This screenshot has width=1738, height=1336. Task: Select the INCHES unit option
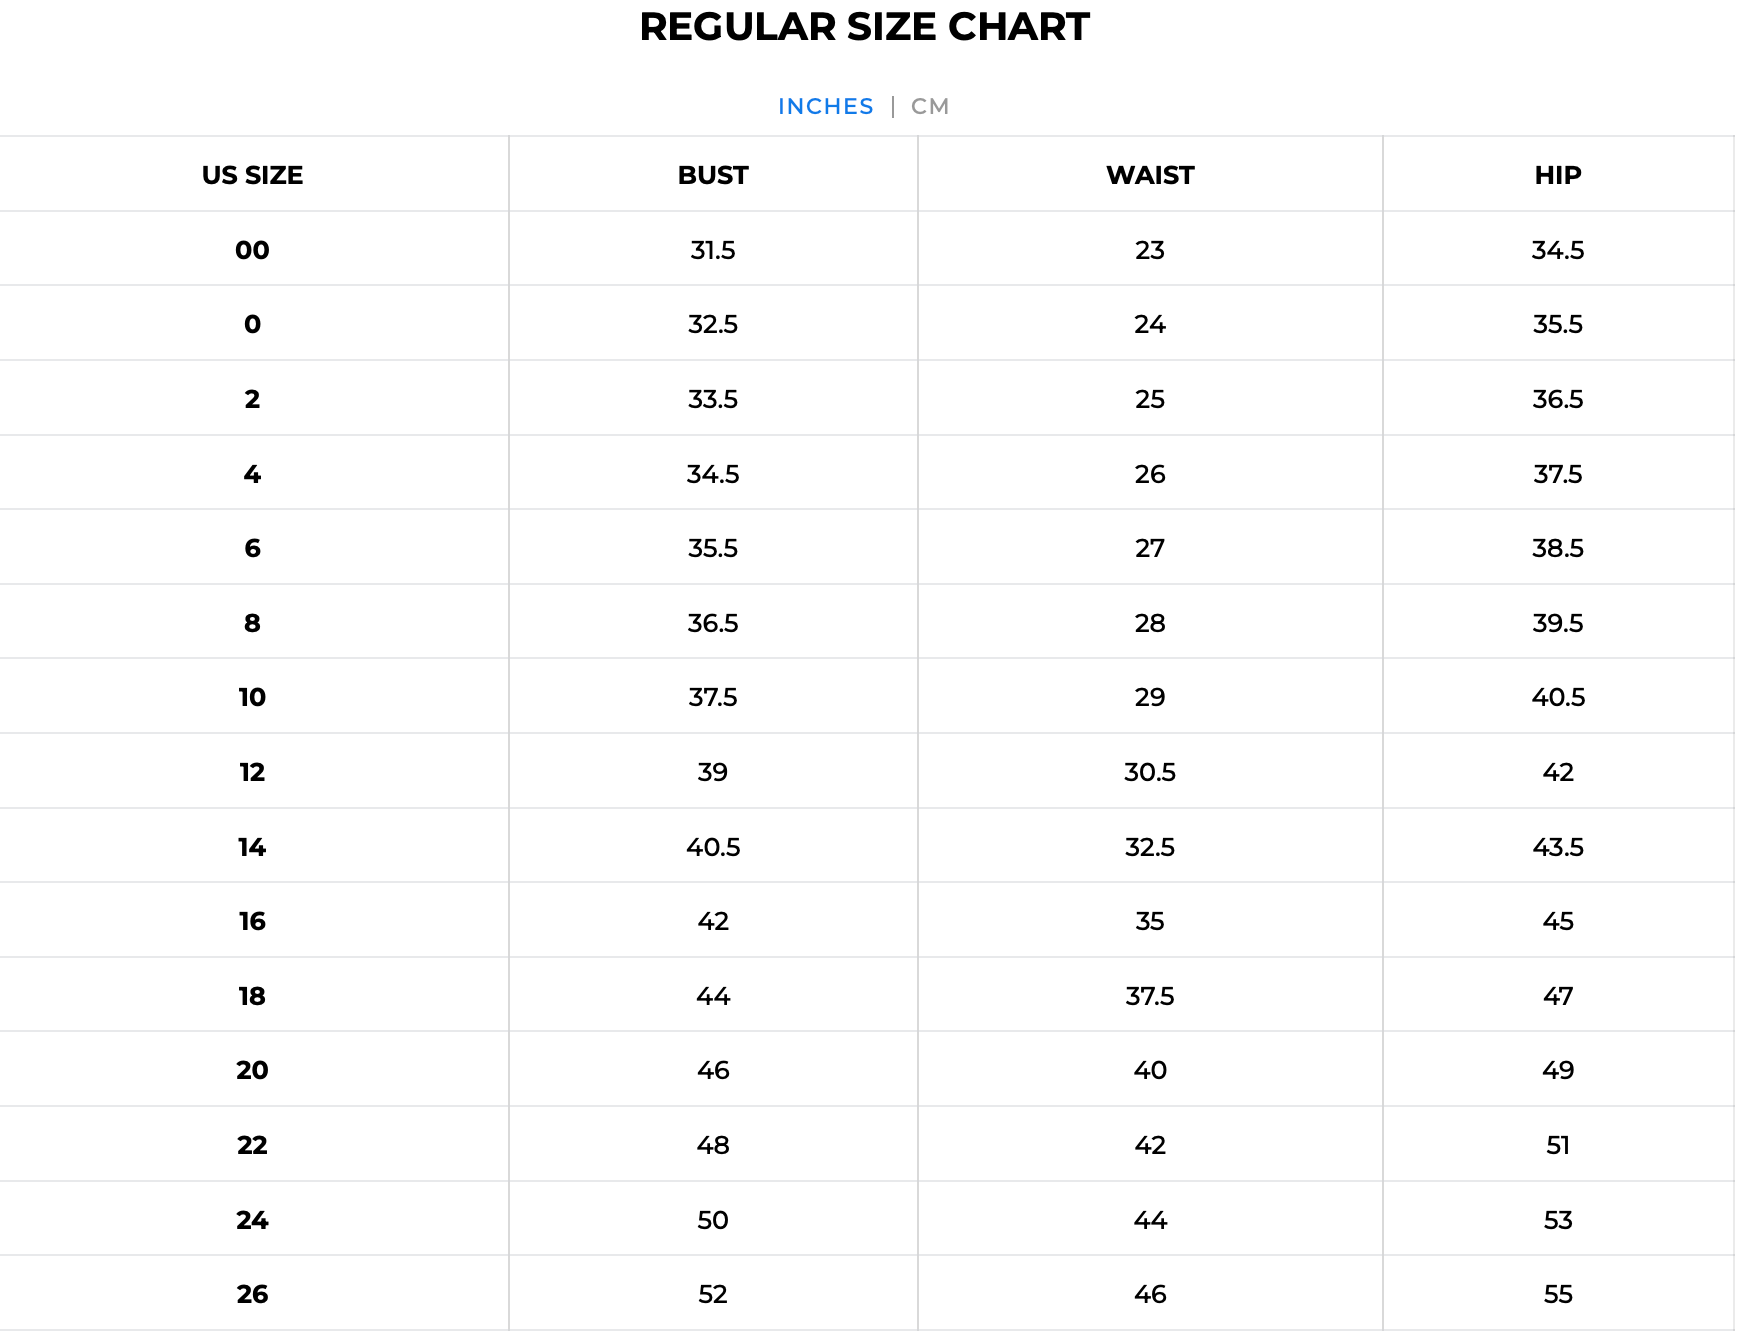[x=825, y=105]
